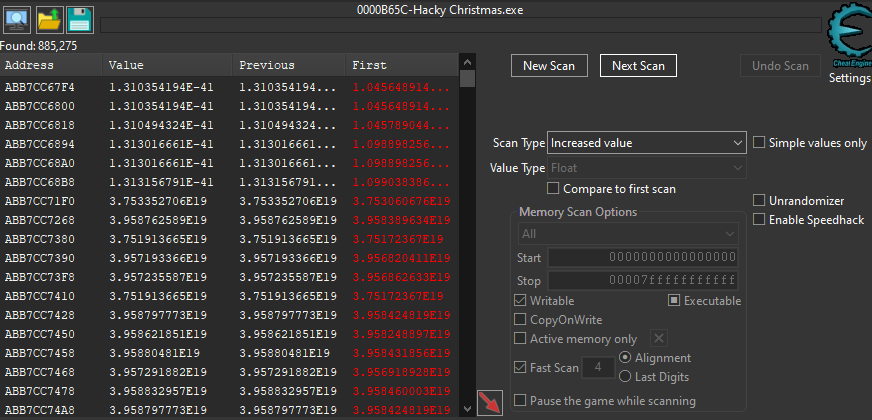Run Next Scan
The width and height of the screenshot is (872, 420).
point(638,66)
